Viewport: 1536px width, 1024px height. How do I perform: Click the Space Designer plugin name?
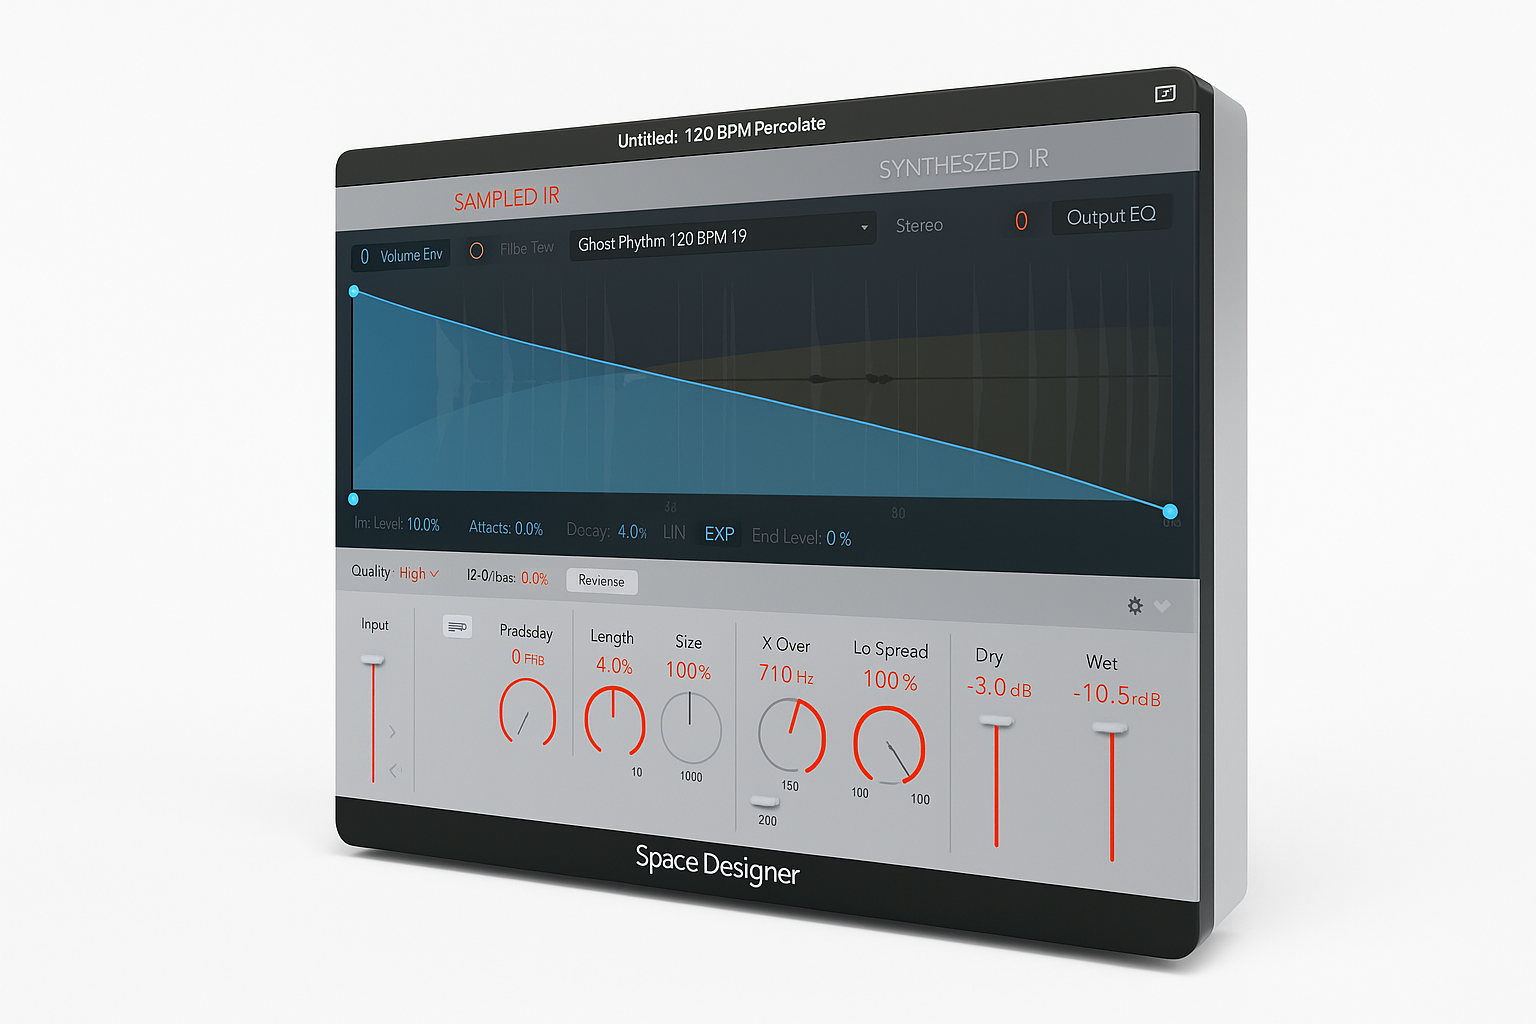pyautogui.click(x=717, y=865)
